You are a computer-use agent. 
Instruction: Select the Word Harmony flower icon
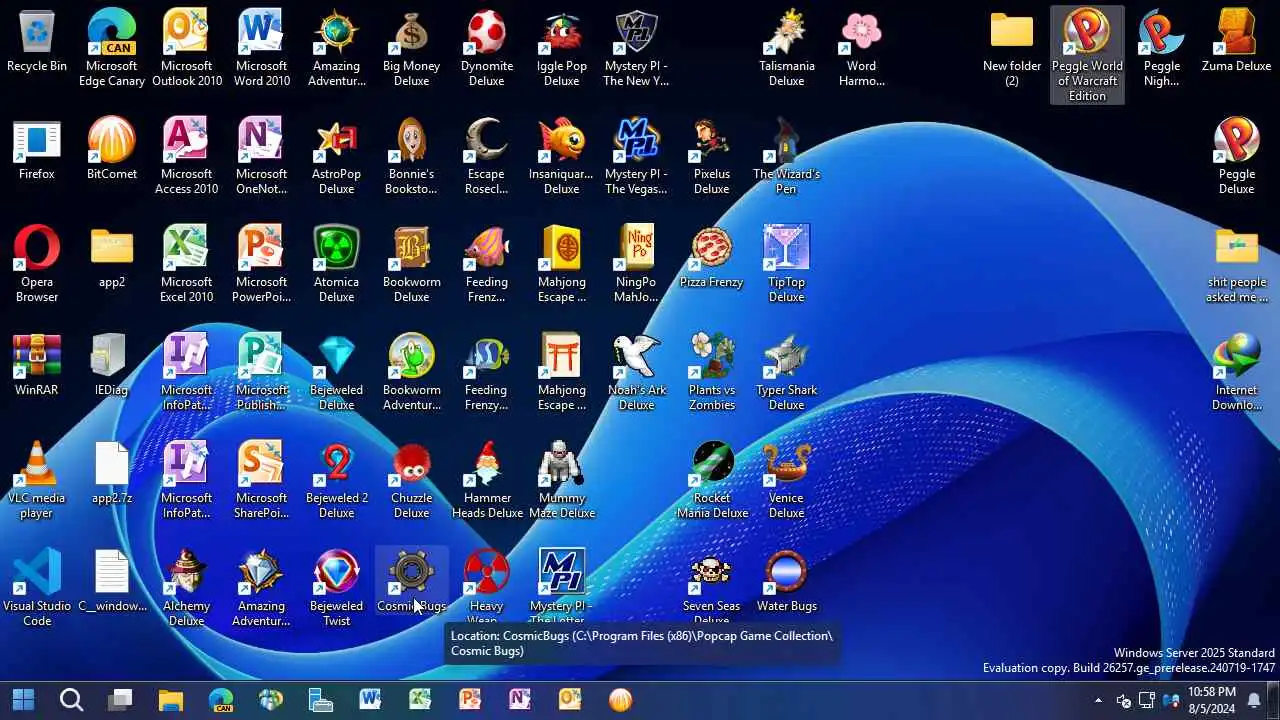click(862, 47)
